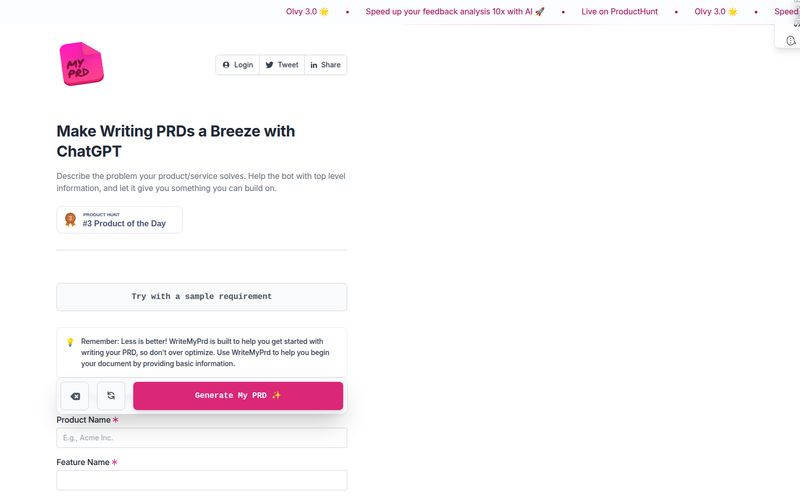The image size is (800, 496).
Task: Open the pink My PRD logo
Action: pyautogui.click(x=82, y=64)
